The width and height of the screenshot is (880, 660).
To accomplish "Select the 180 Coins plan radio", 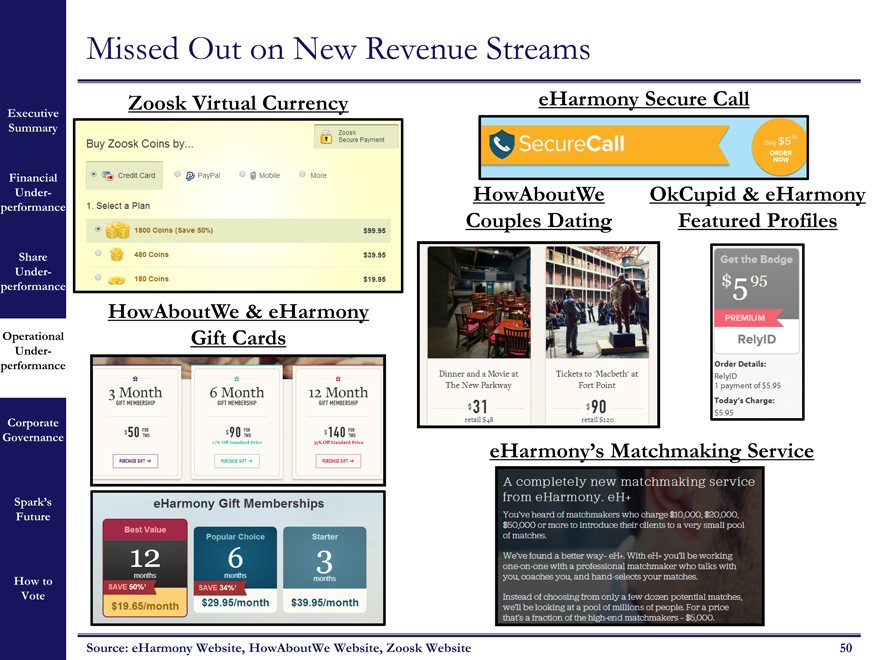I will (x=98, y=277).
